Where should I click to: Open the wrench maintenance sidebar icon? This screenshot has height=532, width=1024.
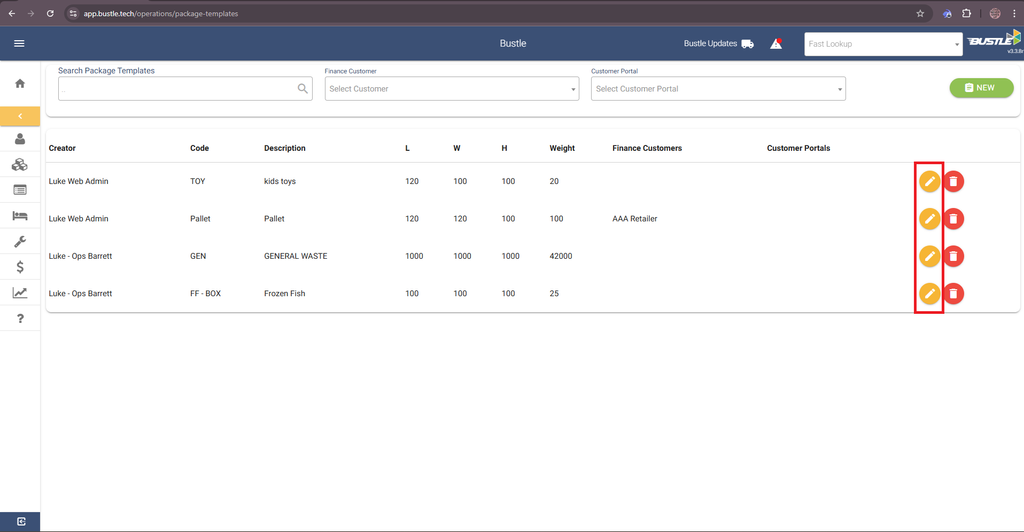[20, 242]
